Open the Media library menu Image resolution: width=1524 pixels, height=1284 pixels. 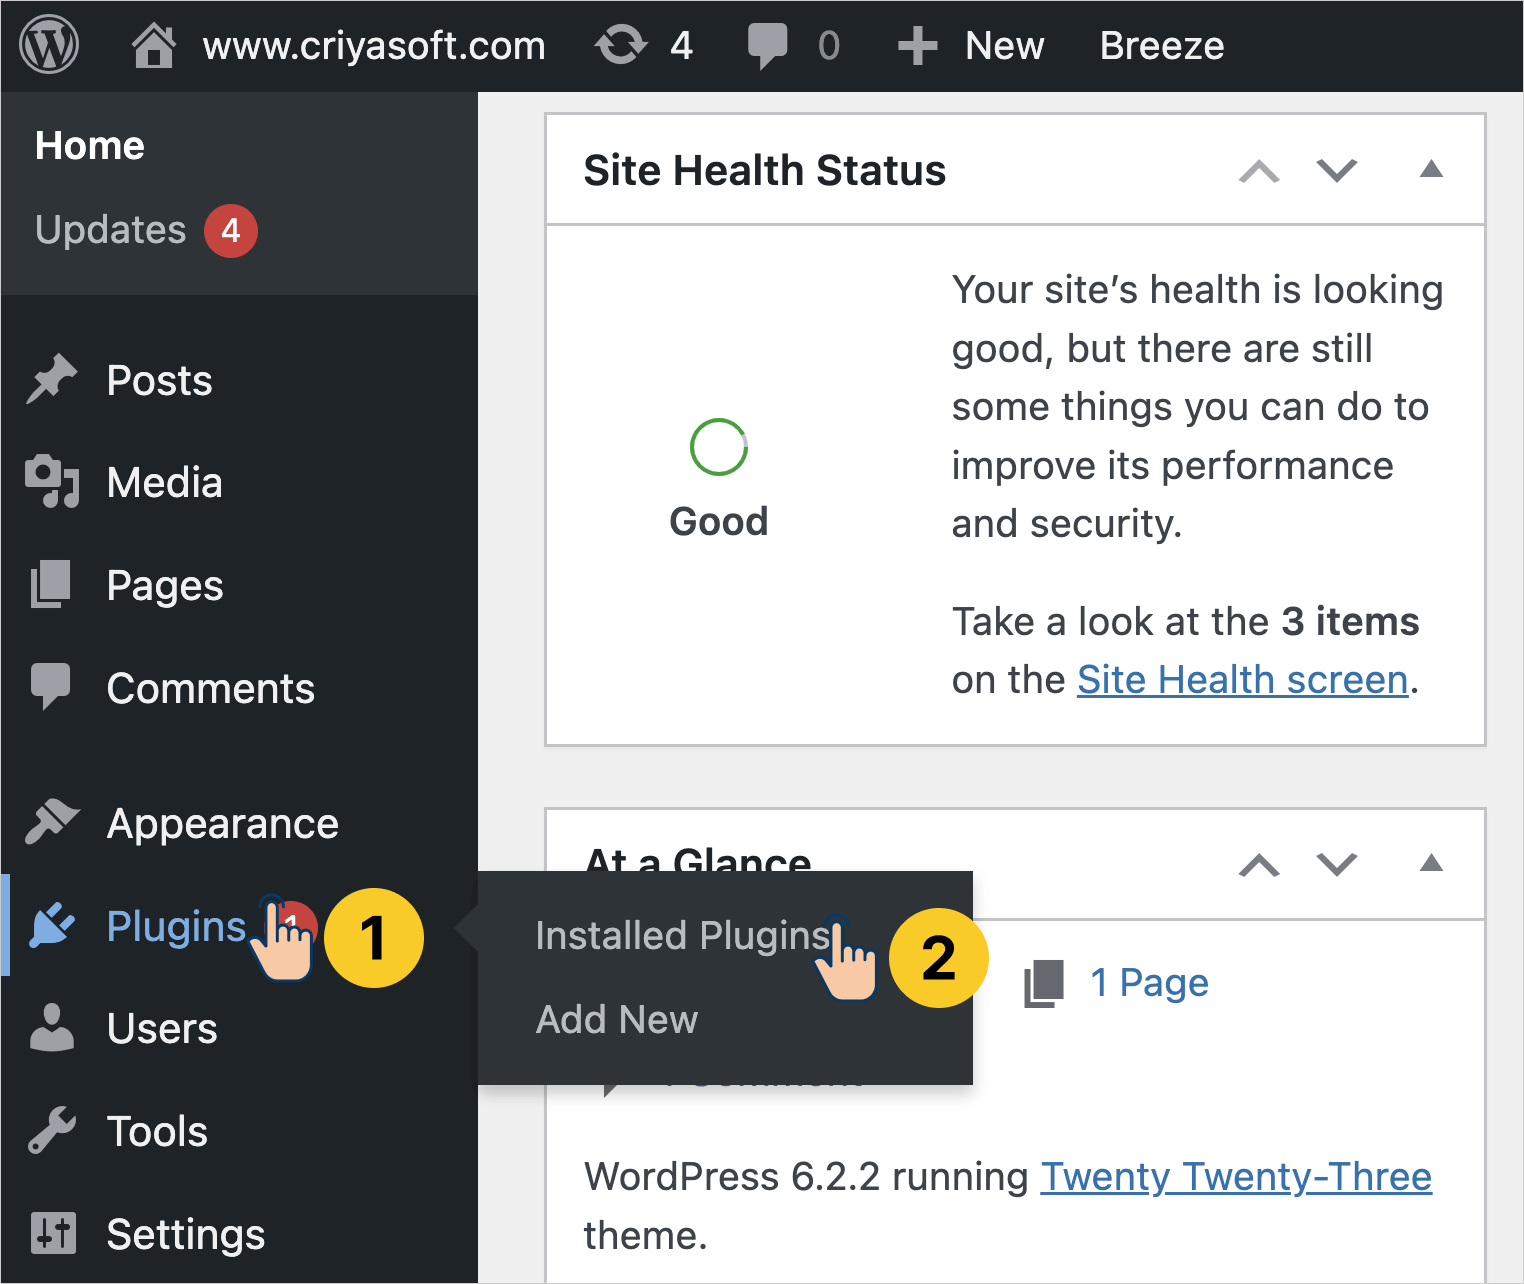point(165,483)
